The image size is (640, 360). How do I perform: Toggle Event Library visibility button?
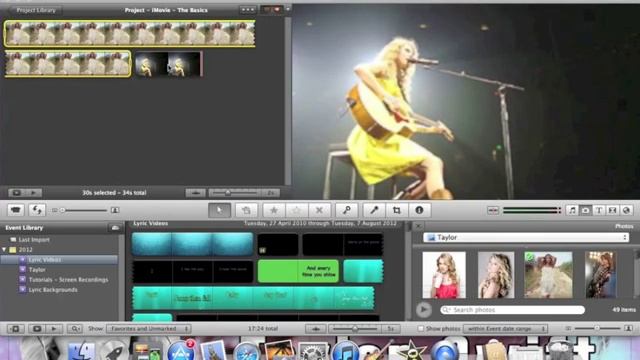[16, 329]
